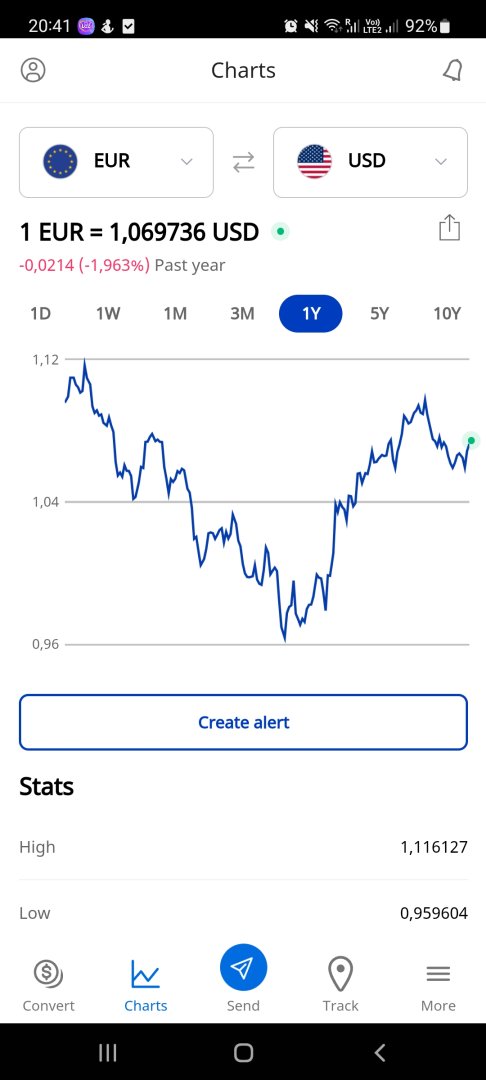Open the More hamburger menu
The image size is (486, 1080).
click(x=439, y=974)
